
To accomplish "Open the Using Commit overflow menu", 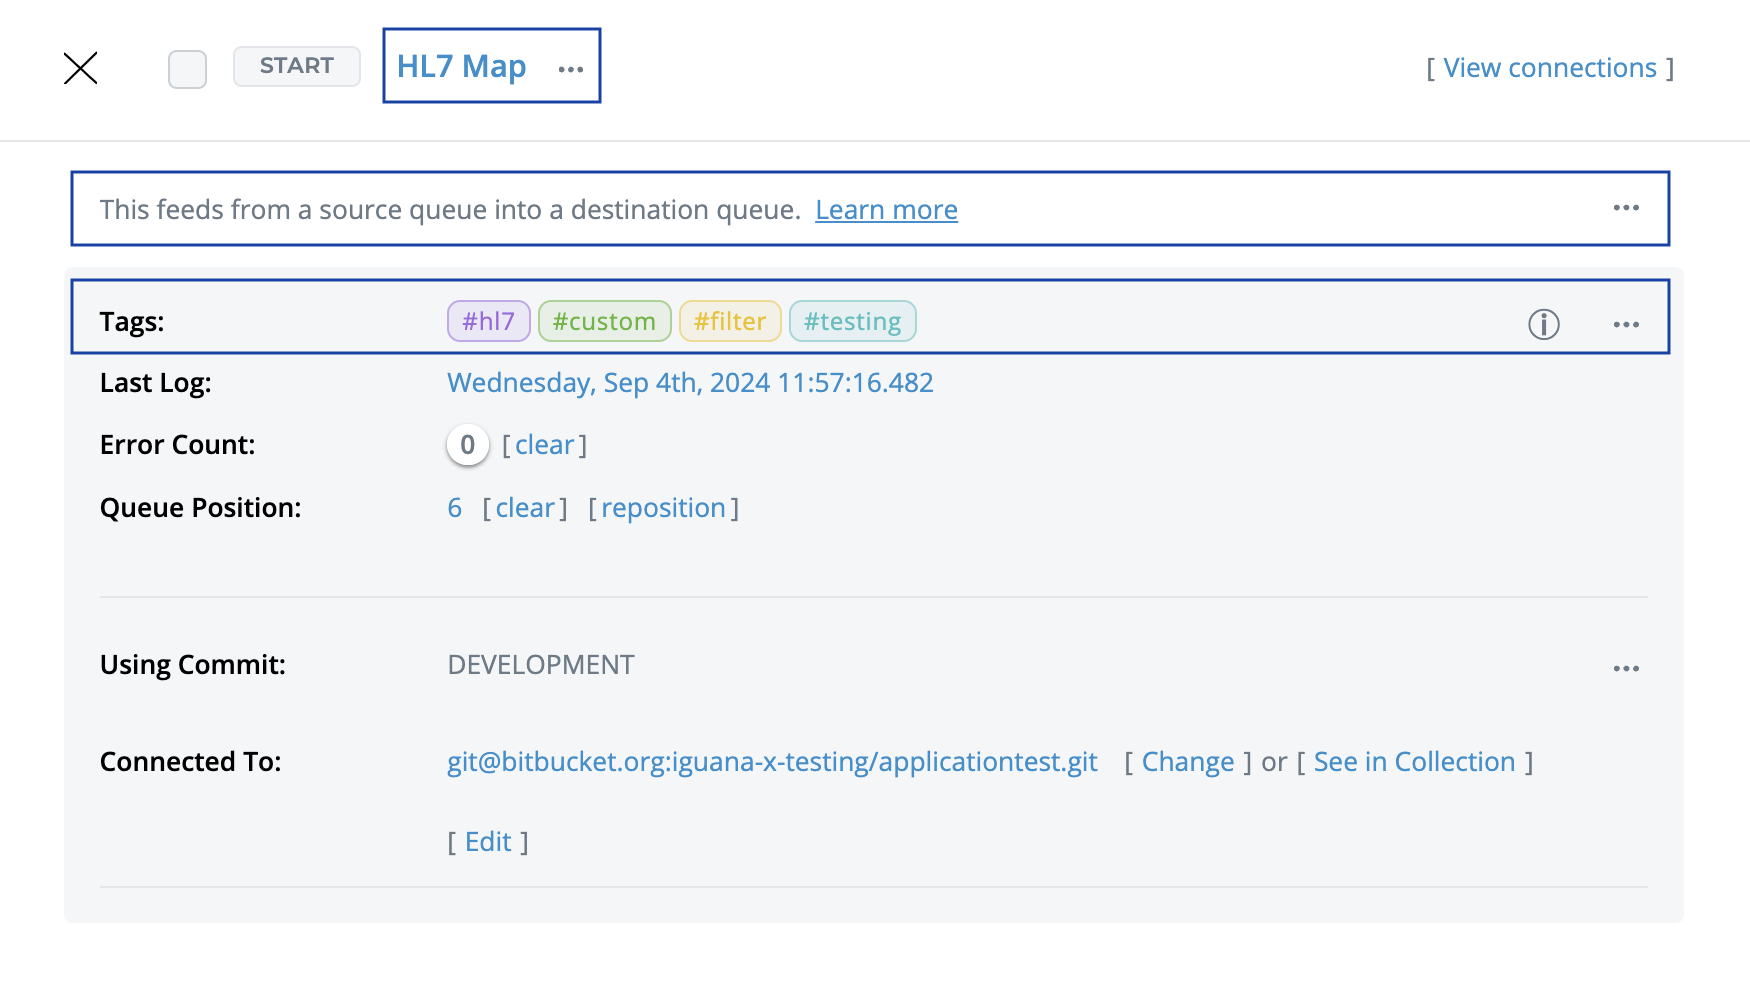I will click(x=1626, y=668).
